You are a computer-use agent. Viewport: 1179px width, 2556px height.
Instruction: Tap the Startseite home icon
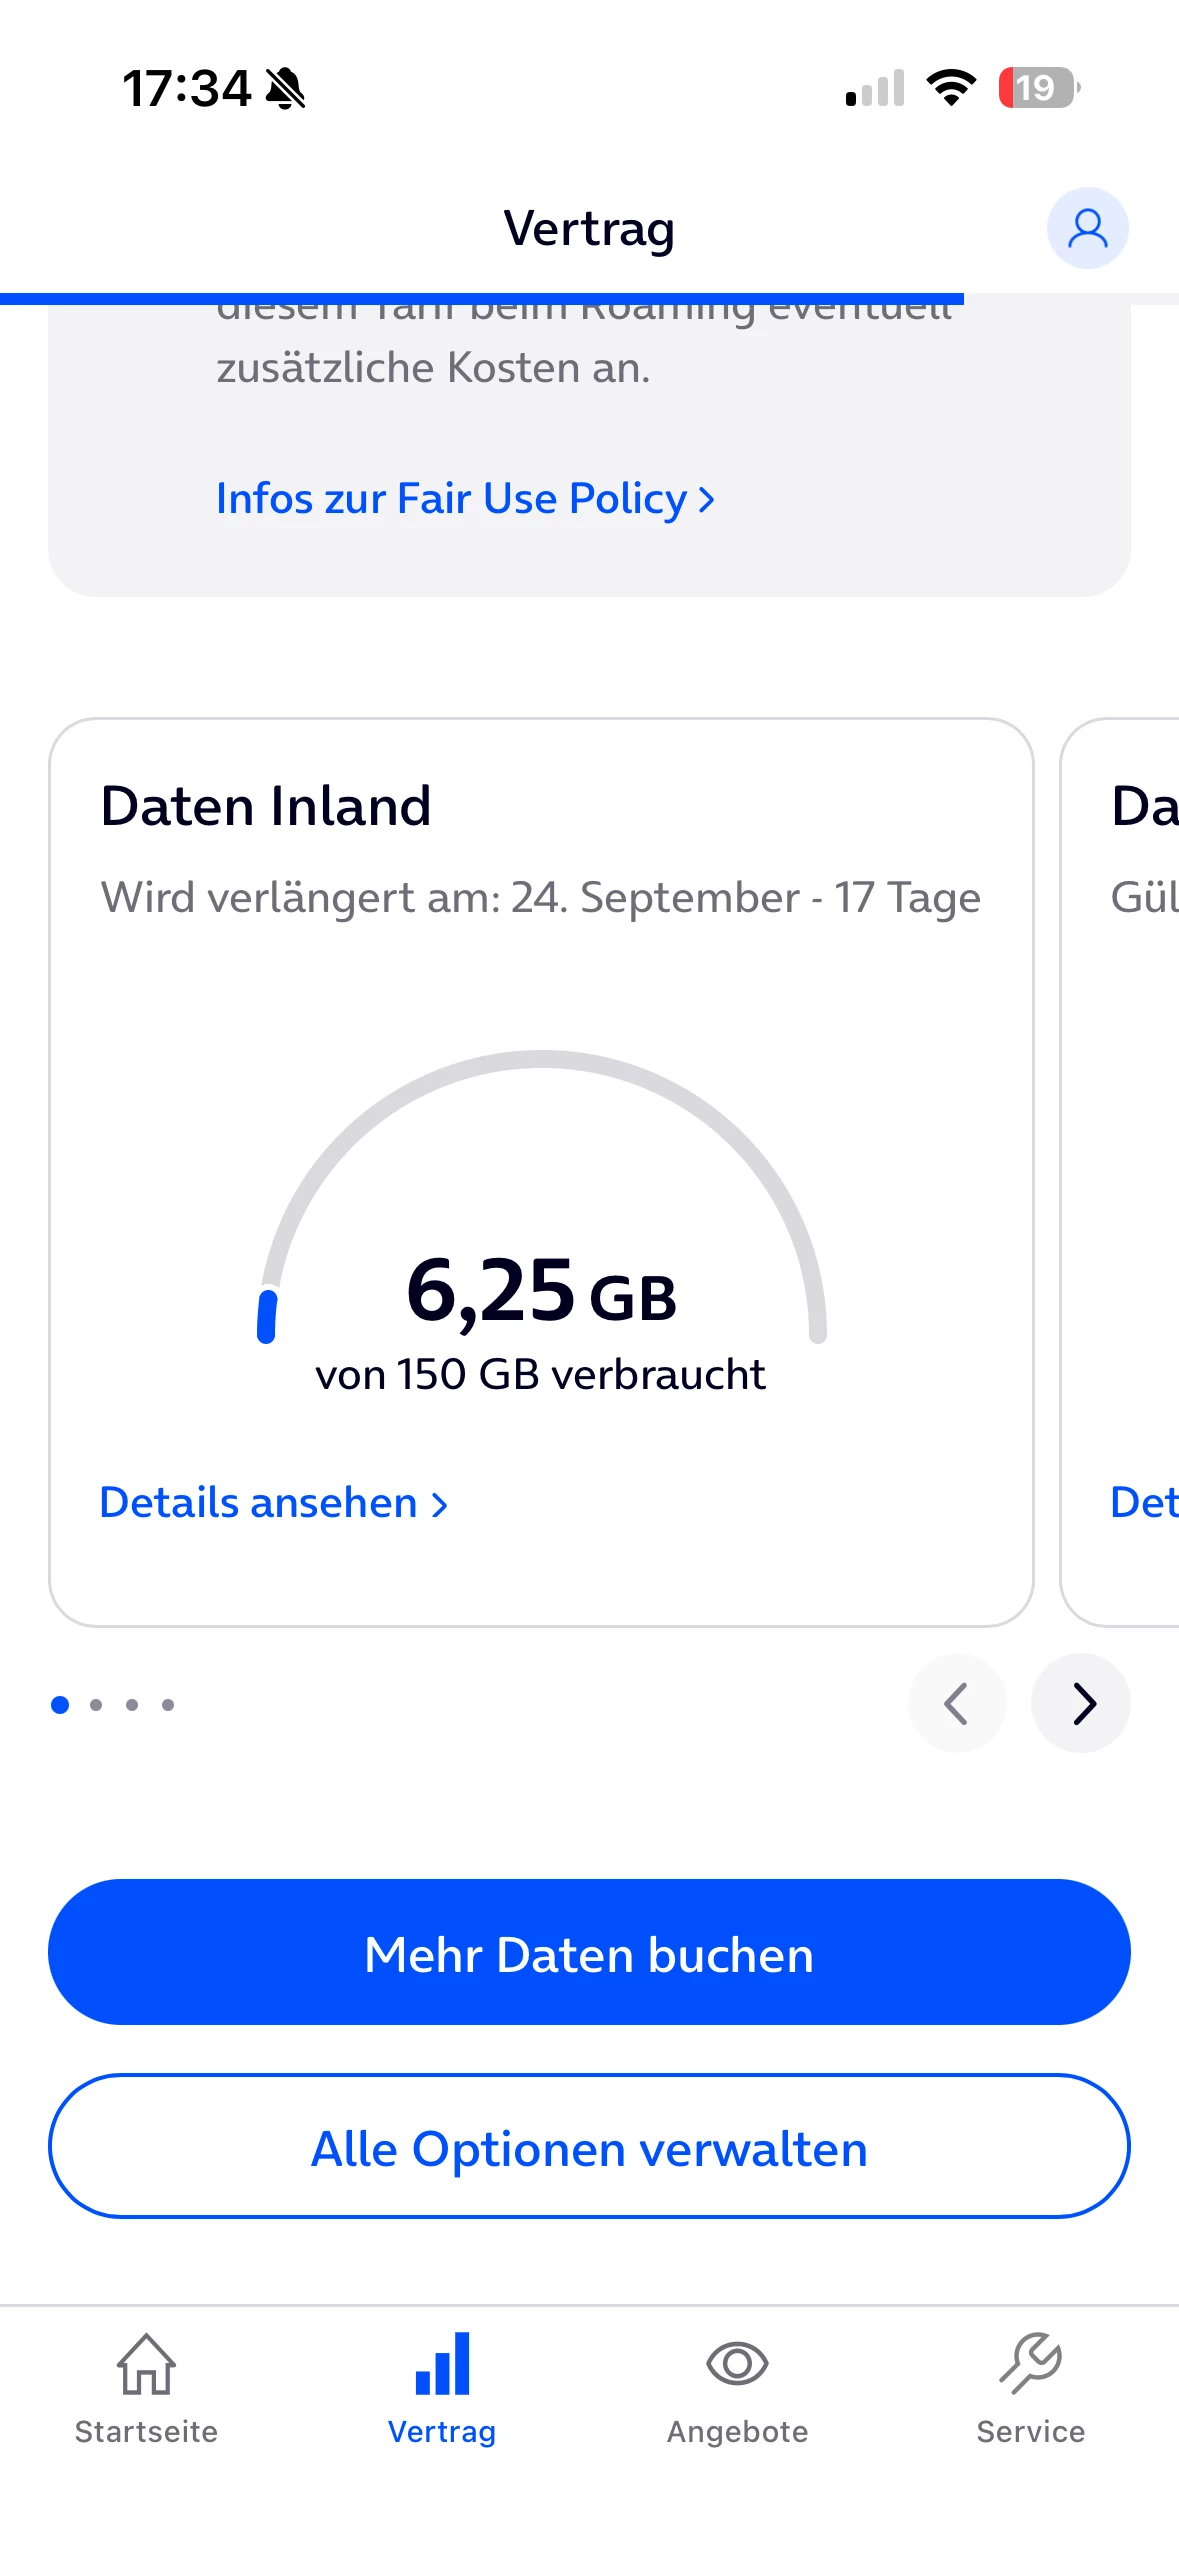[x=146, y=2364]
